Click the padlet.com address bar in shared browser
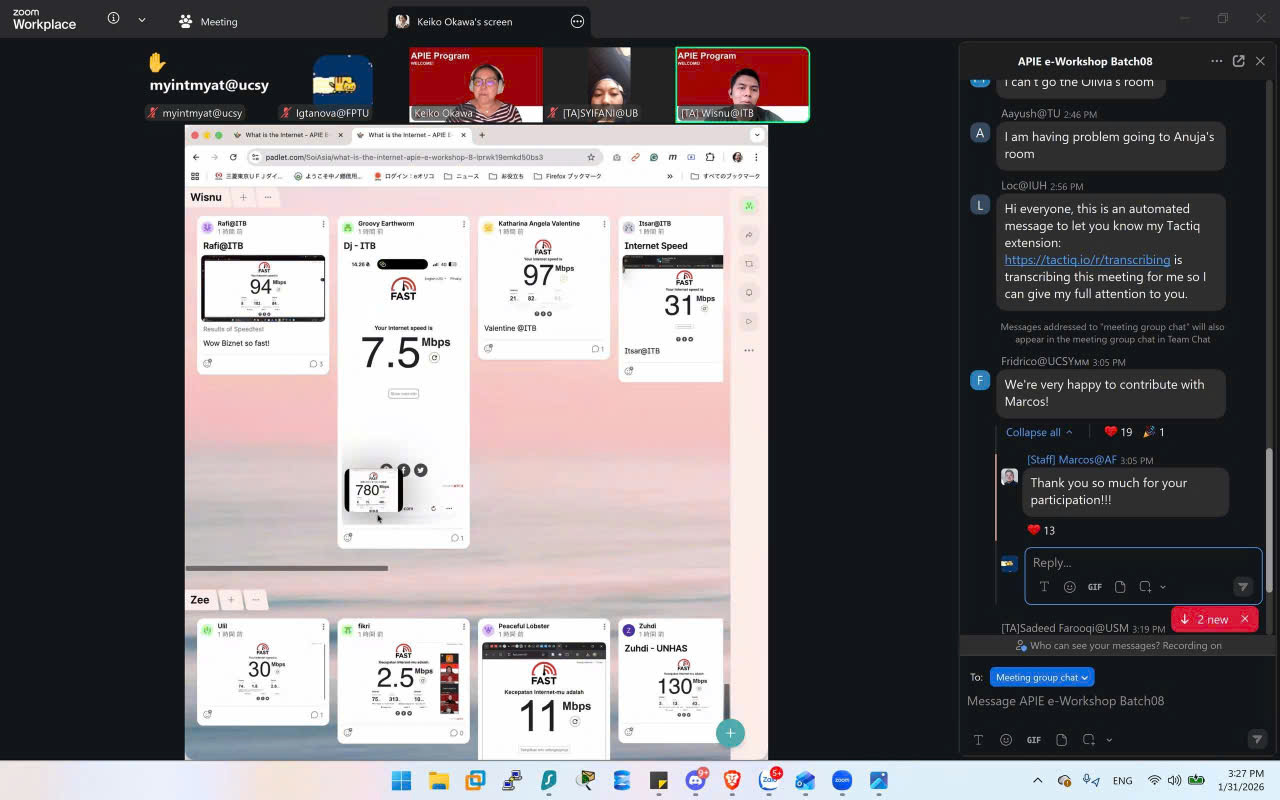This screenshot has height=800, width=1280. 424,157
